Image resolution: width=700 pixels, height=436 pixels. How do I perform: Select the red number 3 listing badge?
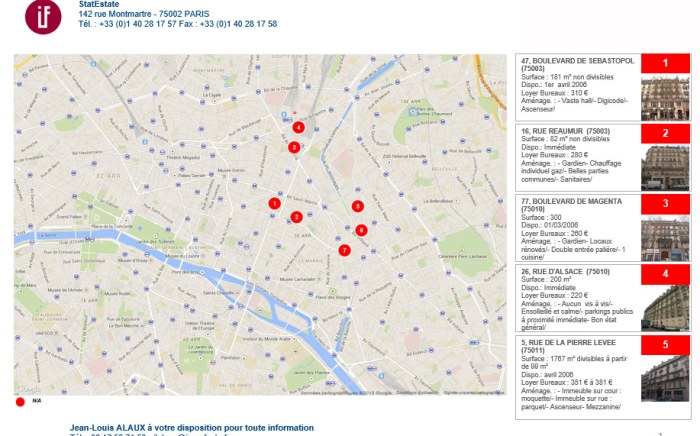point(665,204)
